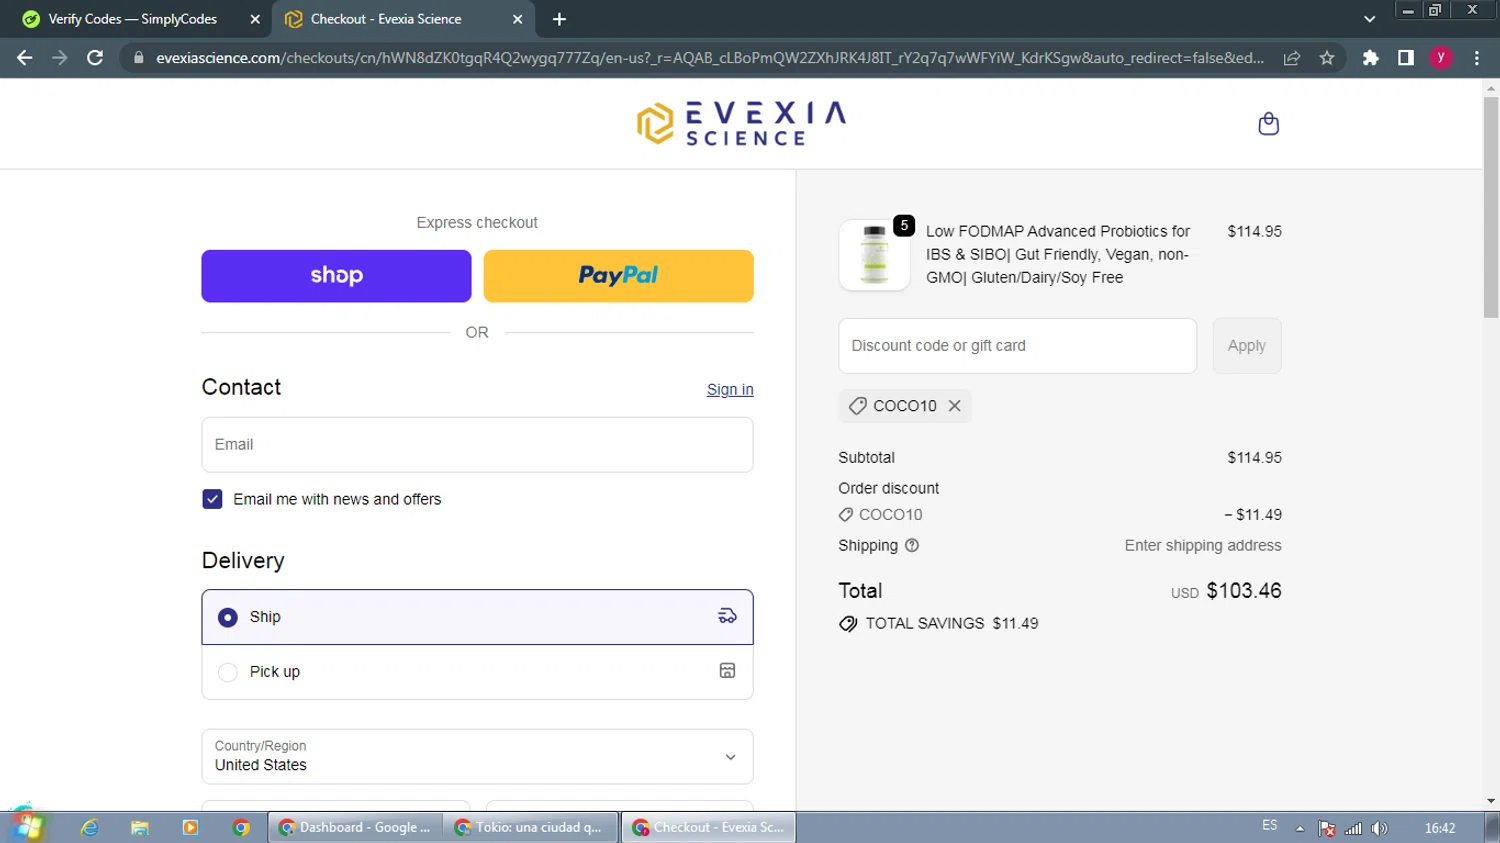
Task: Click the share page icon
Action: [1292, 58]
